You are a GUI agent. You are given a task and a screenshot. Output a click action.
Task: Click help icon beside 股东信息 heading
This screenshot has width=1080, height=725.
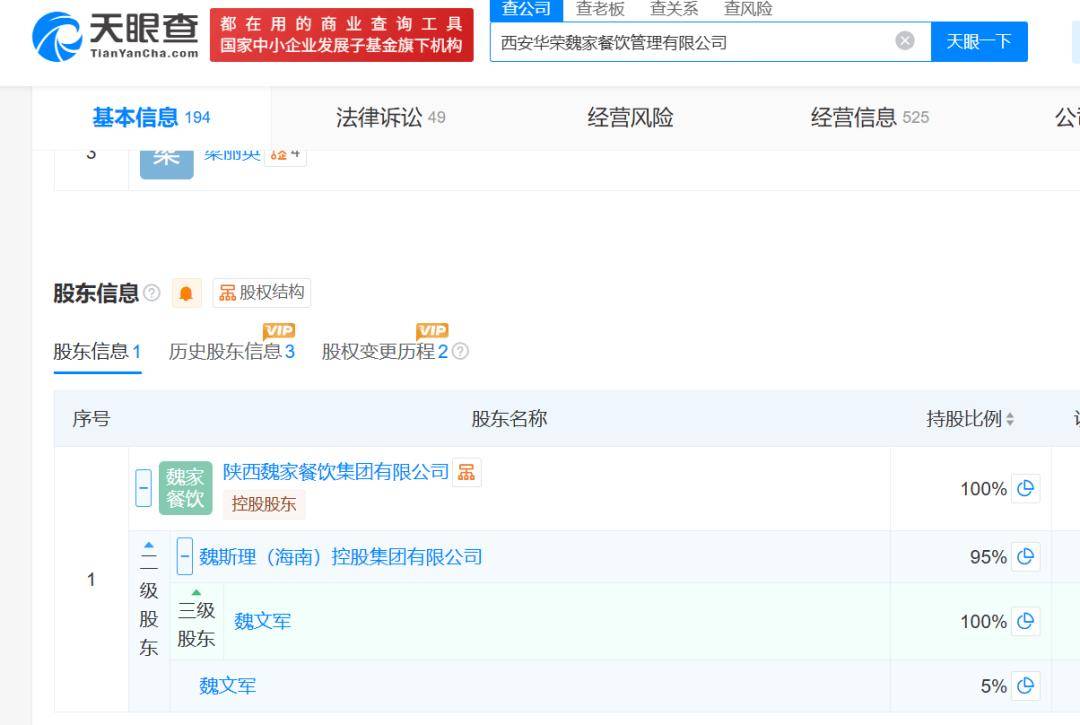151,293
